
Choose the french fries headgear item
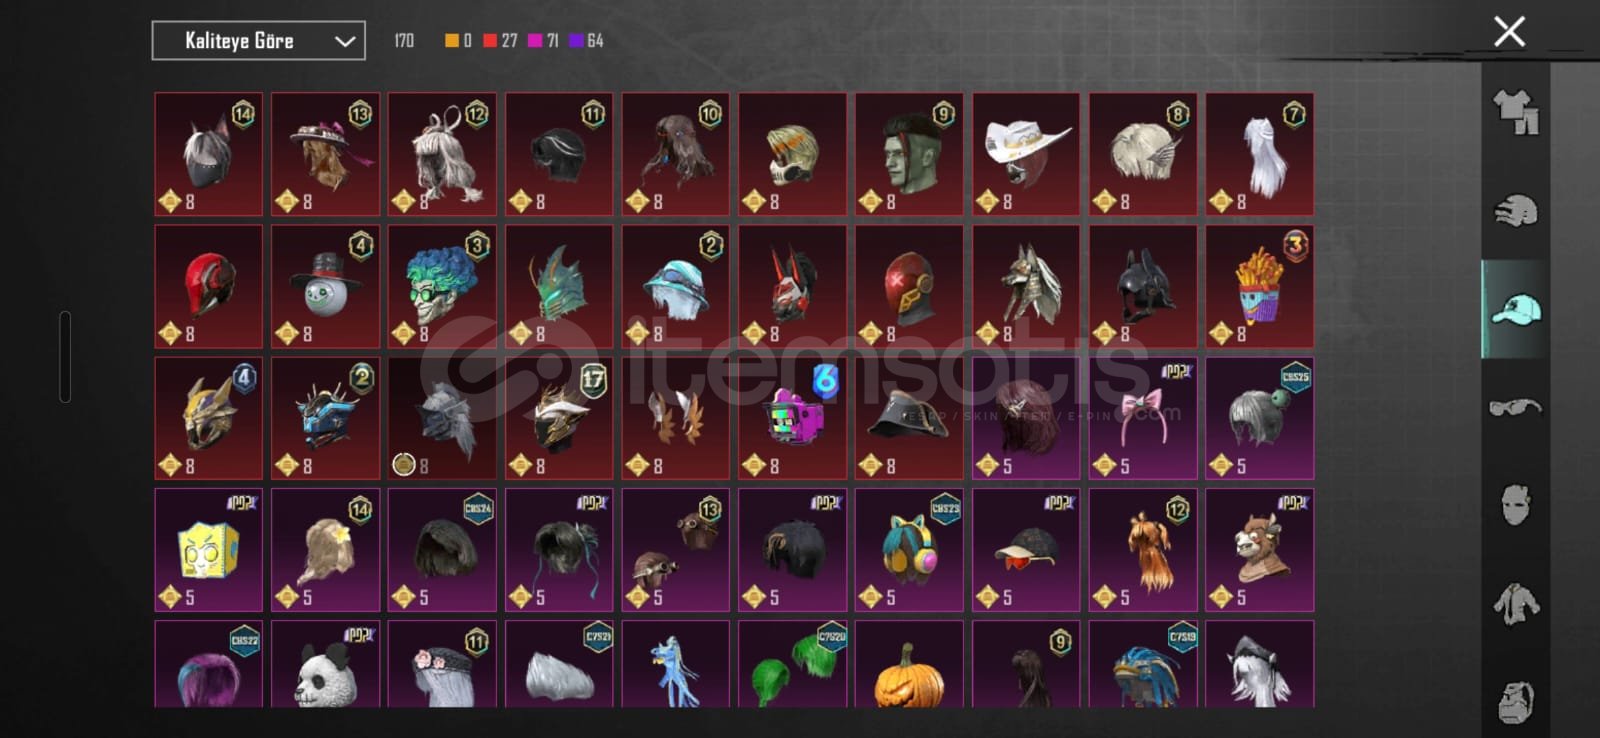tap(1260, 286)
